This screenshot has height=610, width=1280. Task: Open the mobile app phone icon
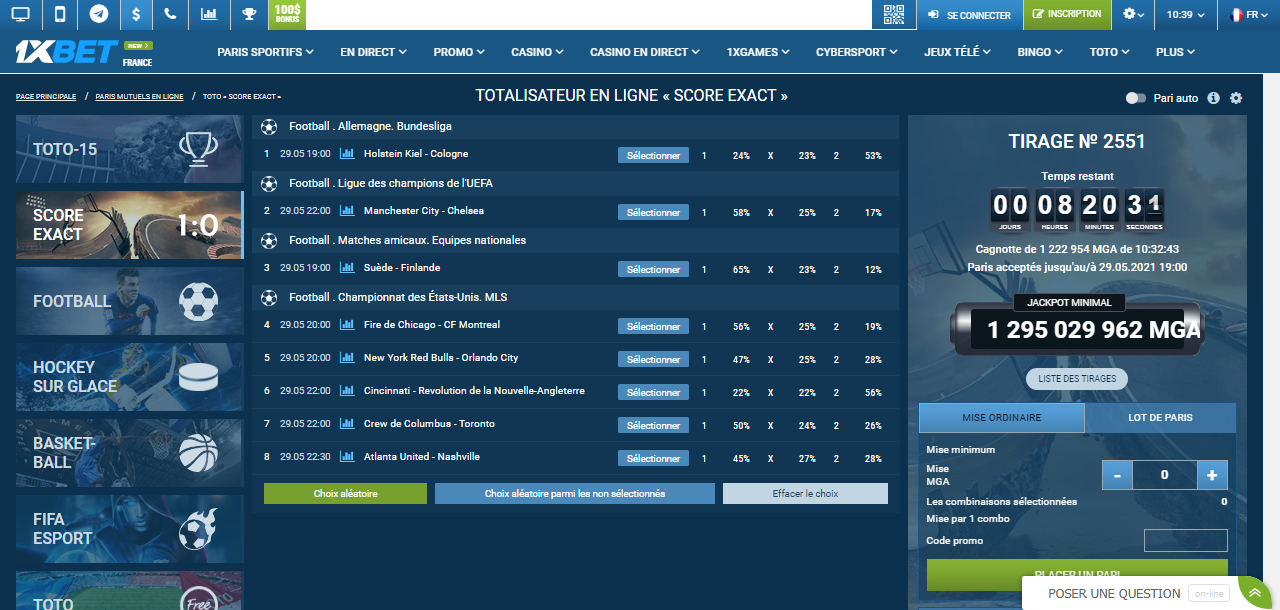(60, 14)
